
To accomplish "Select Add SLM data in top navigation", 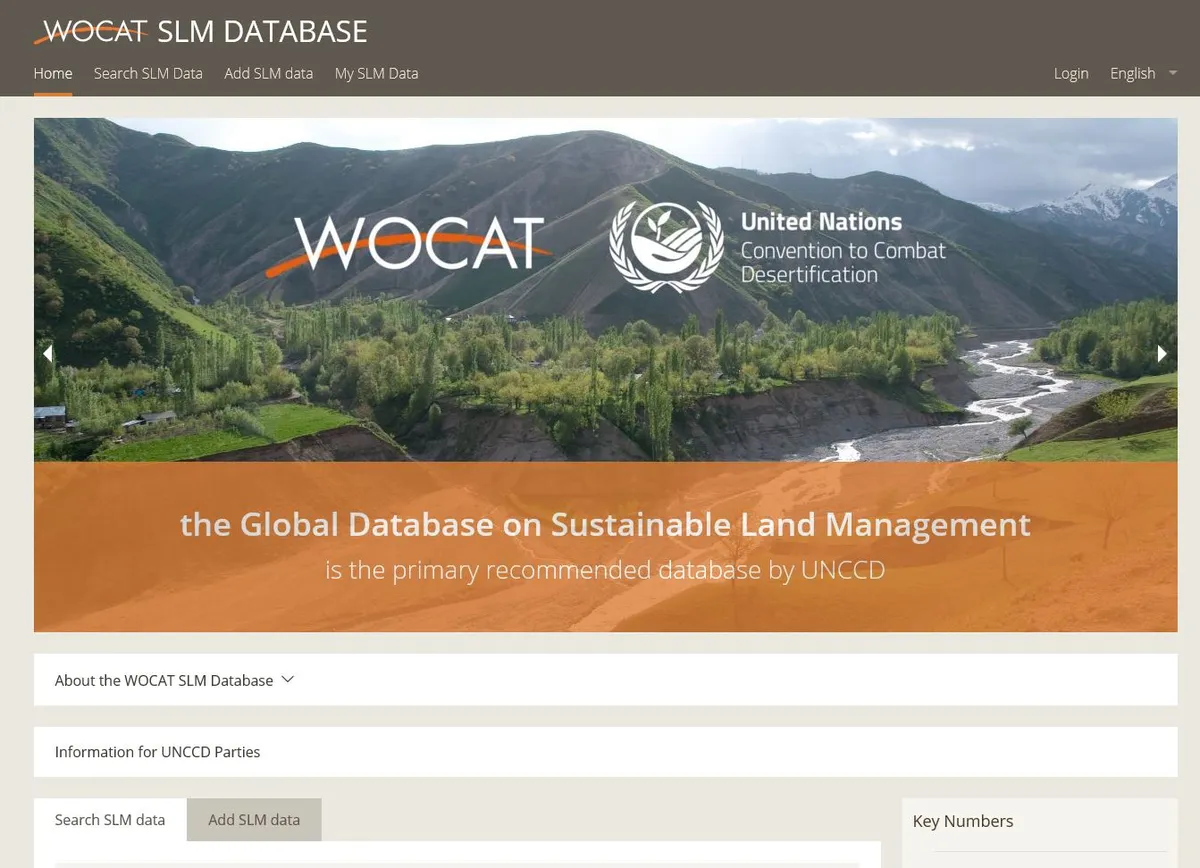I will (268, 73).
